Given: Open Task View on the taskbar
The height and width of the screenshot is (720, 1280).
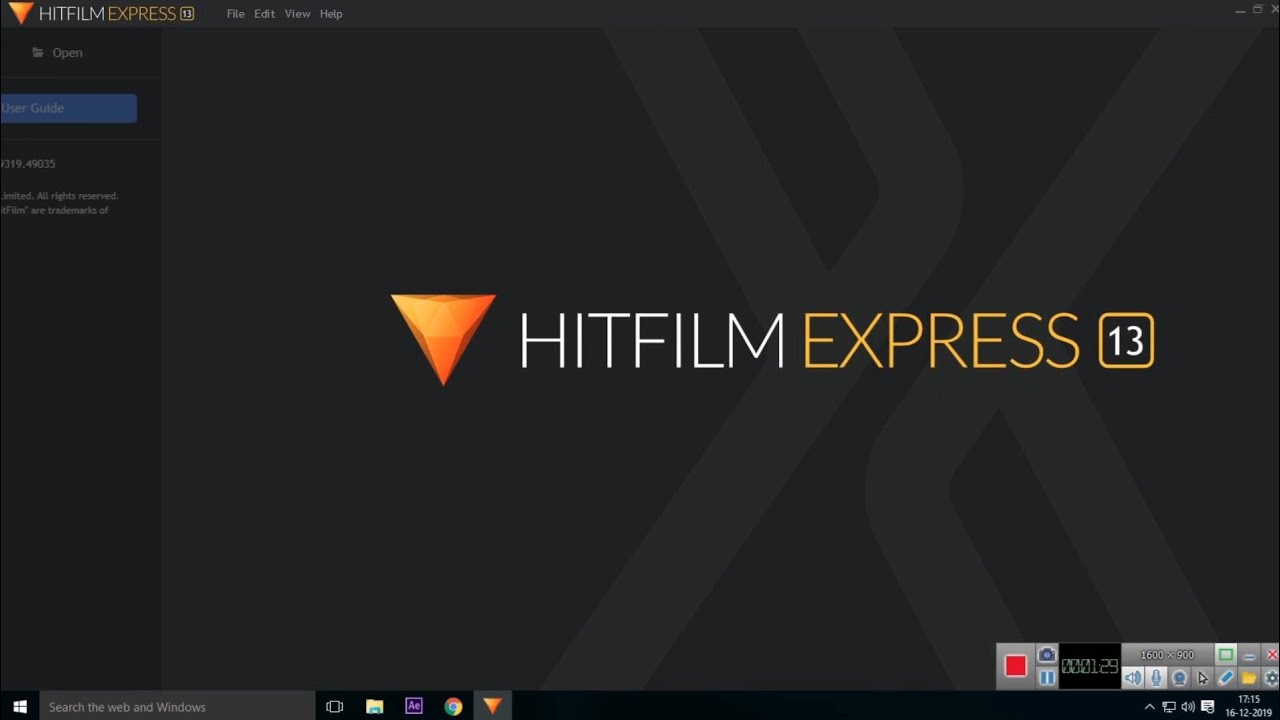Looking at the screenshot, I should [335, 706].
